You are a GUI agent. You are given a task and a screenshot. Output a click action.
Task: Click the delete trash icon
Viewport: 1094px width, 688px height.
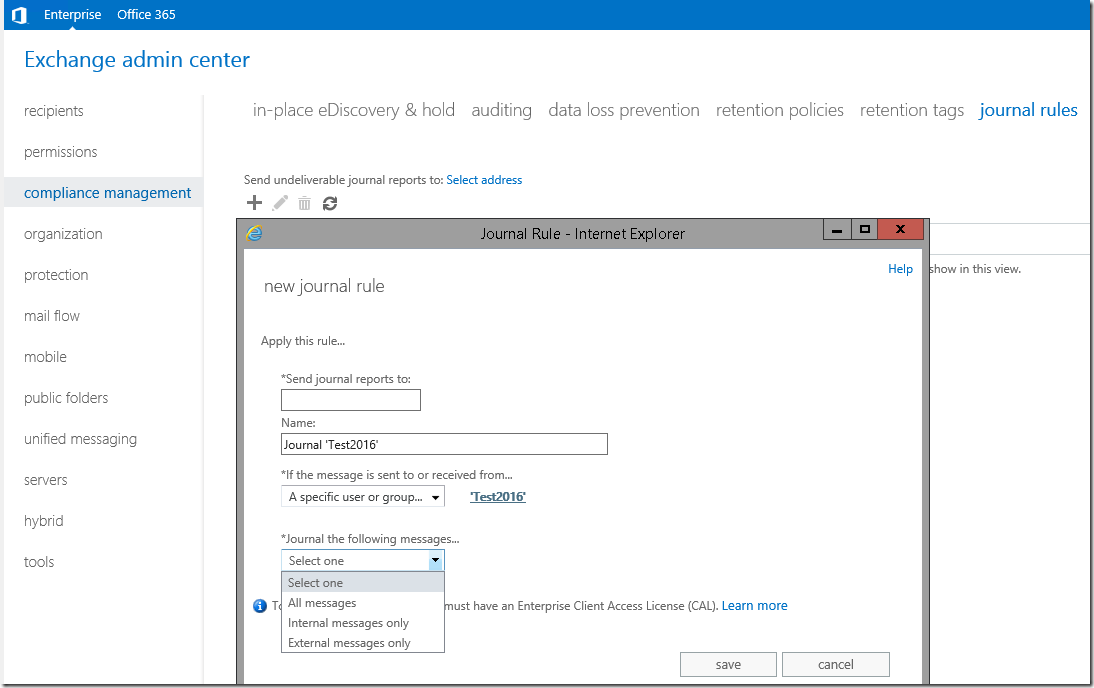pos(304,203)
